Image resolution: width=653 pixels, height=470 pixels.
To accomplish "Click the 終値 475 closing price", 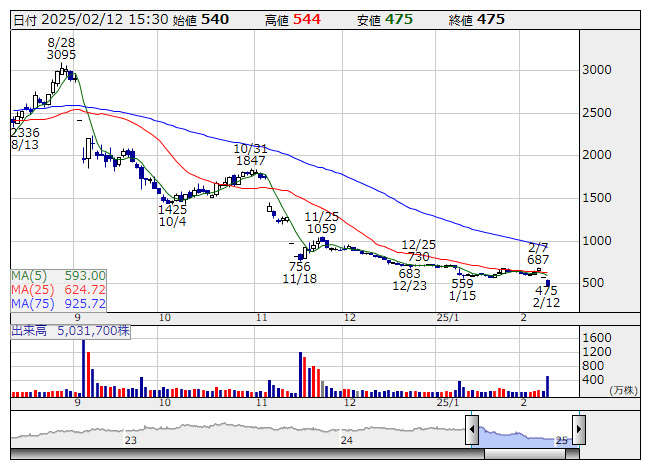I will 477,20.
